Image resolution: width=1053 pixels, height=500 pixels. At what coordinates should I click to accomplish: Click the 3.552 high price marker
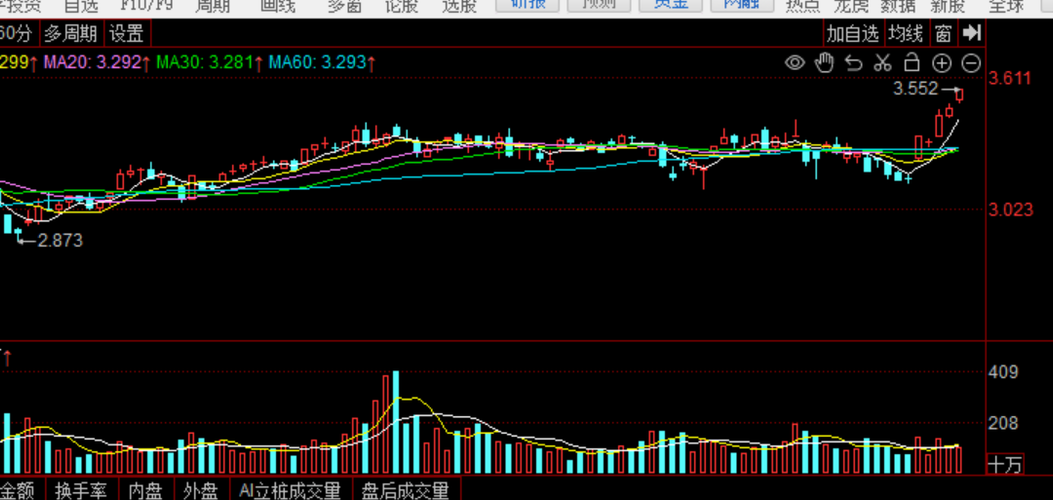pos(915,89)
